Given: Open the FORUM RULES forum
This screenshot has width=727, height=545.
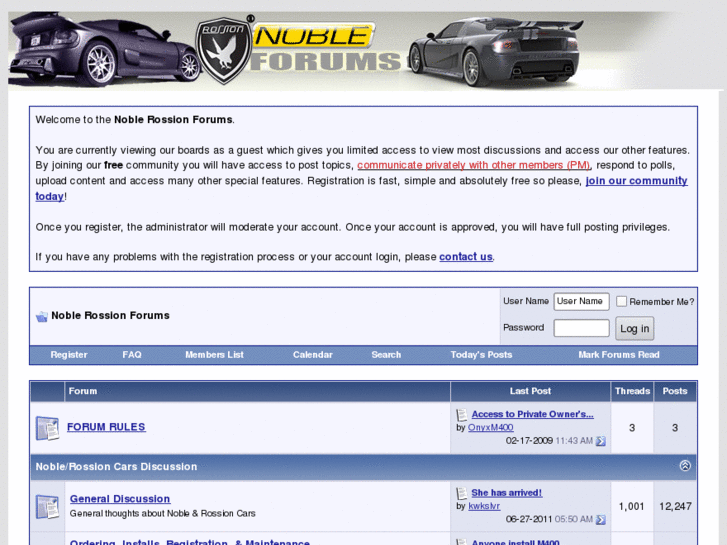Looking at the screenshot, I should [106, 427].
